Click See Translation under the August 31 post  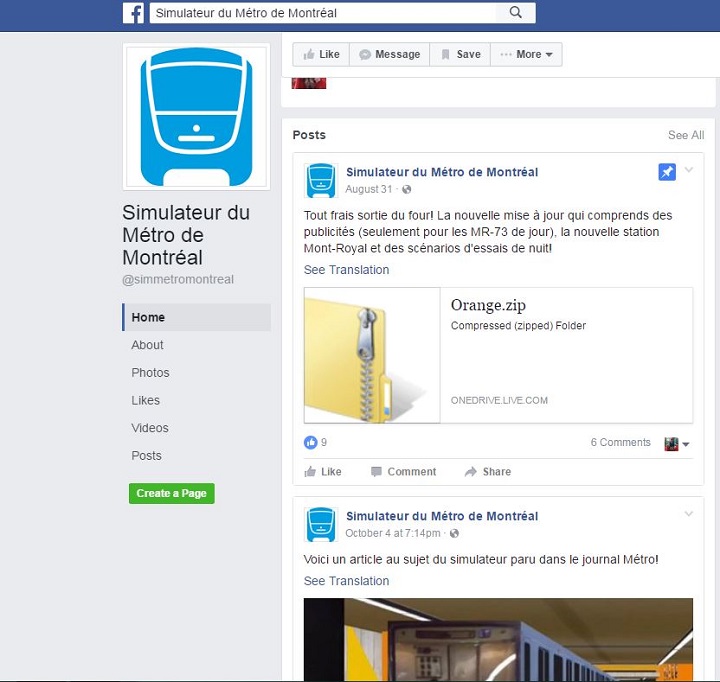click(346, 270)
